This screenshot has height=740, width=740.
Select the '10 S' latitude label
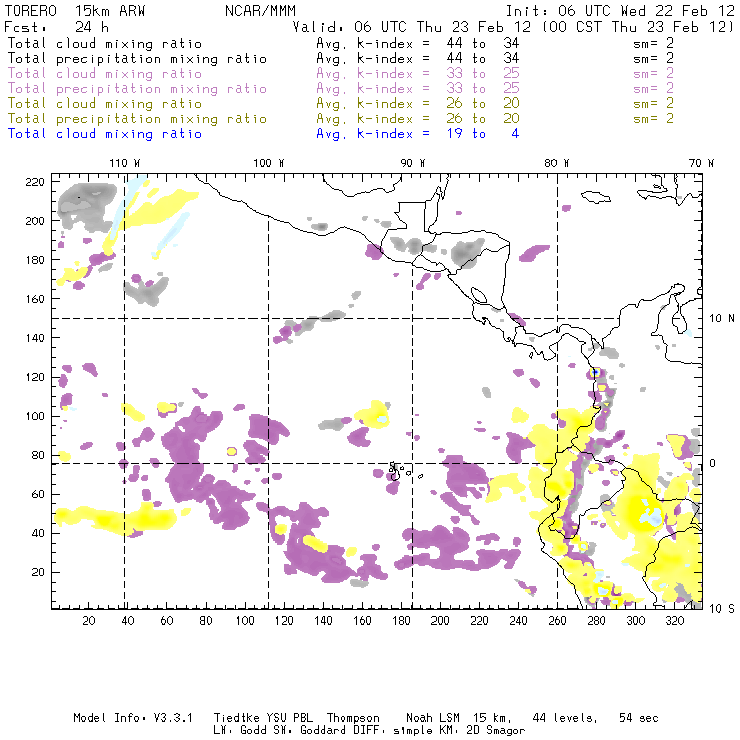coord(722,609)
